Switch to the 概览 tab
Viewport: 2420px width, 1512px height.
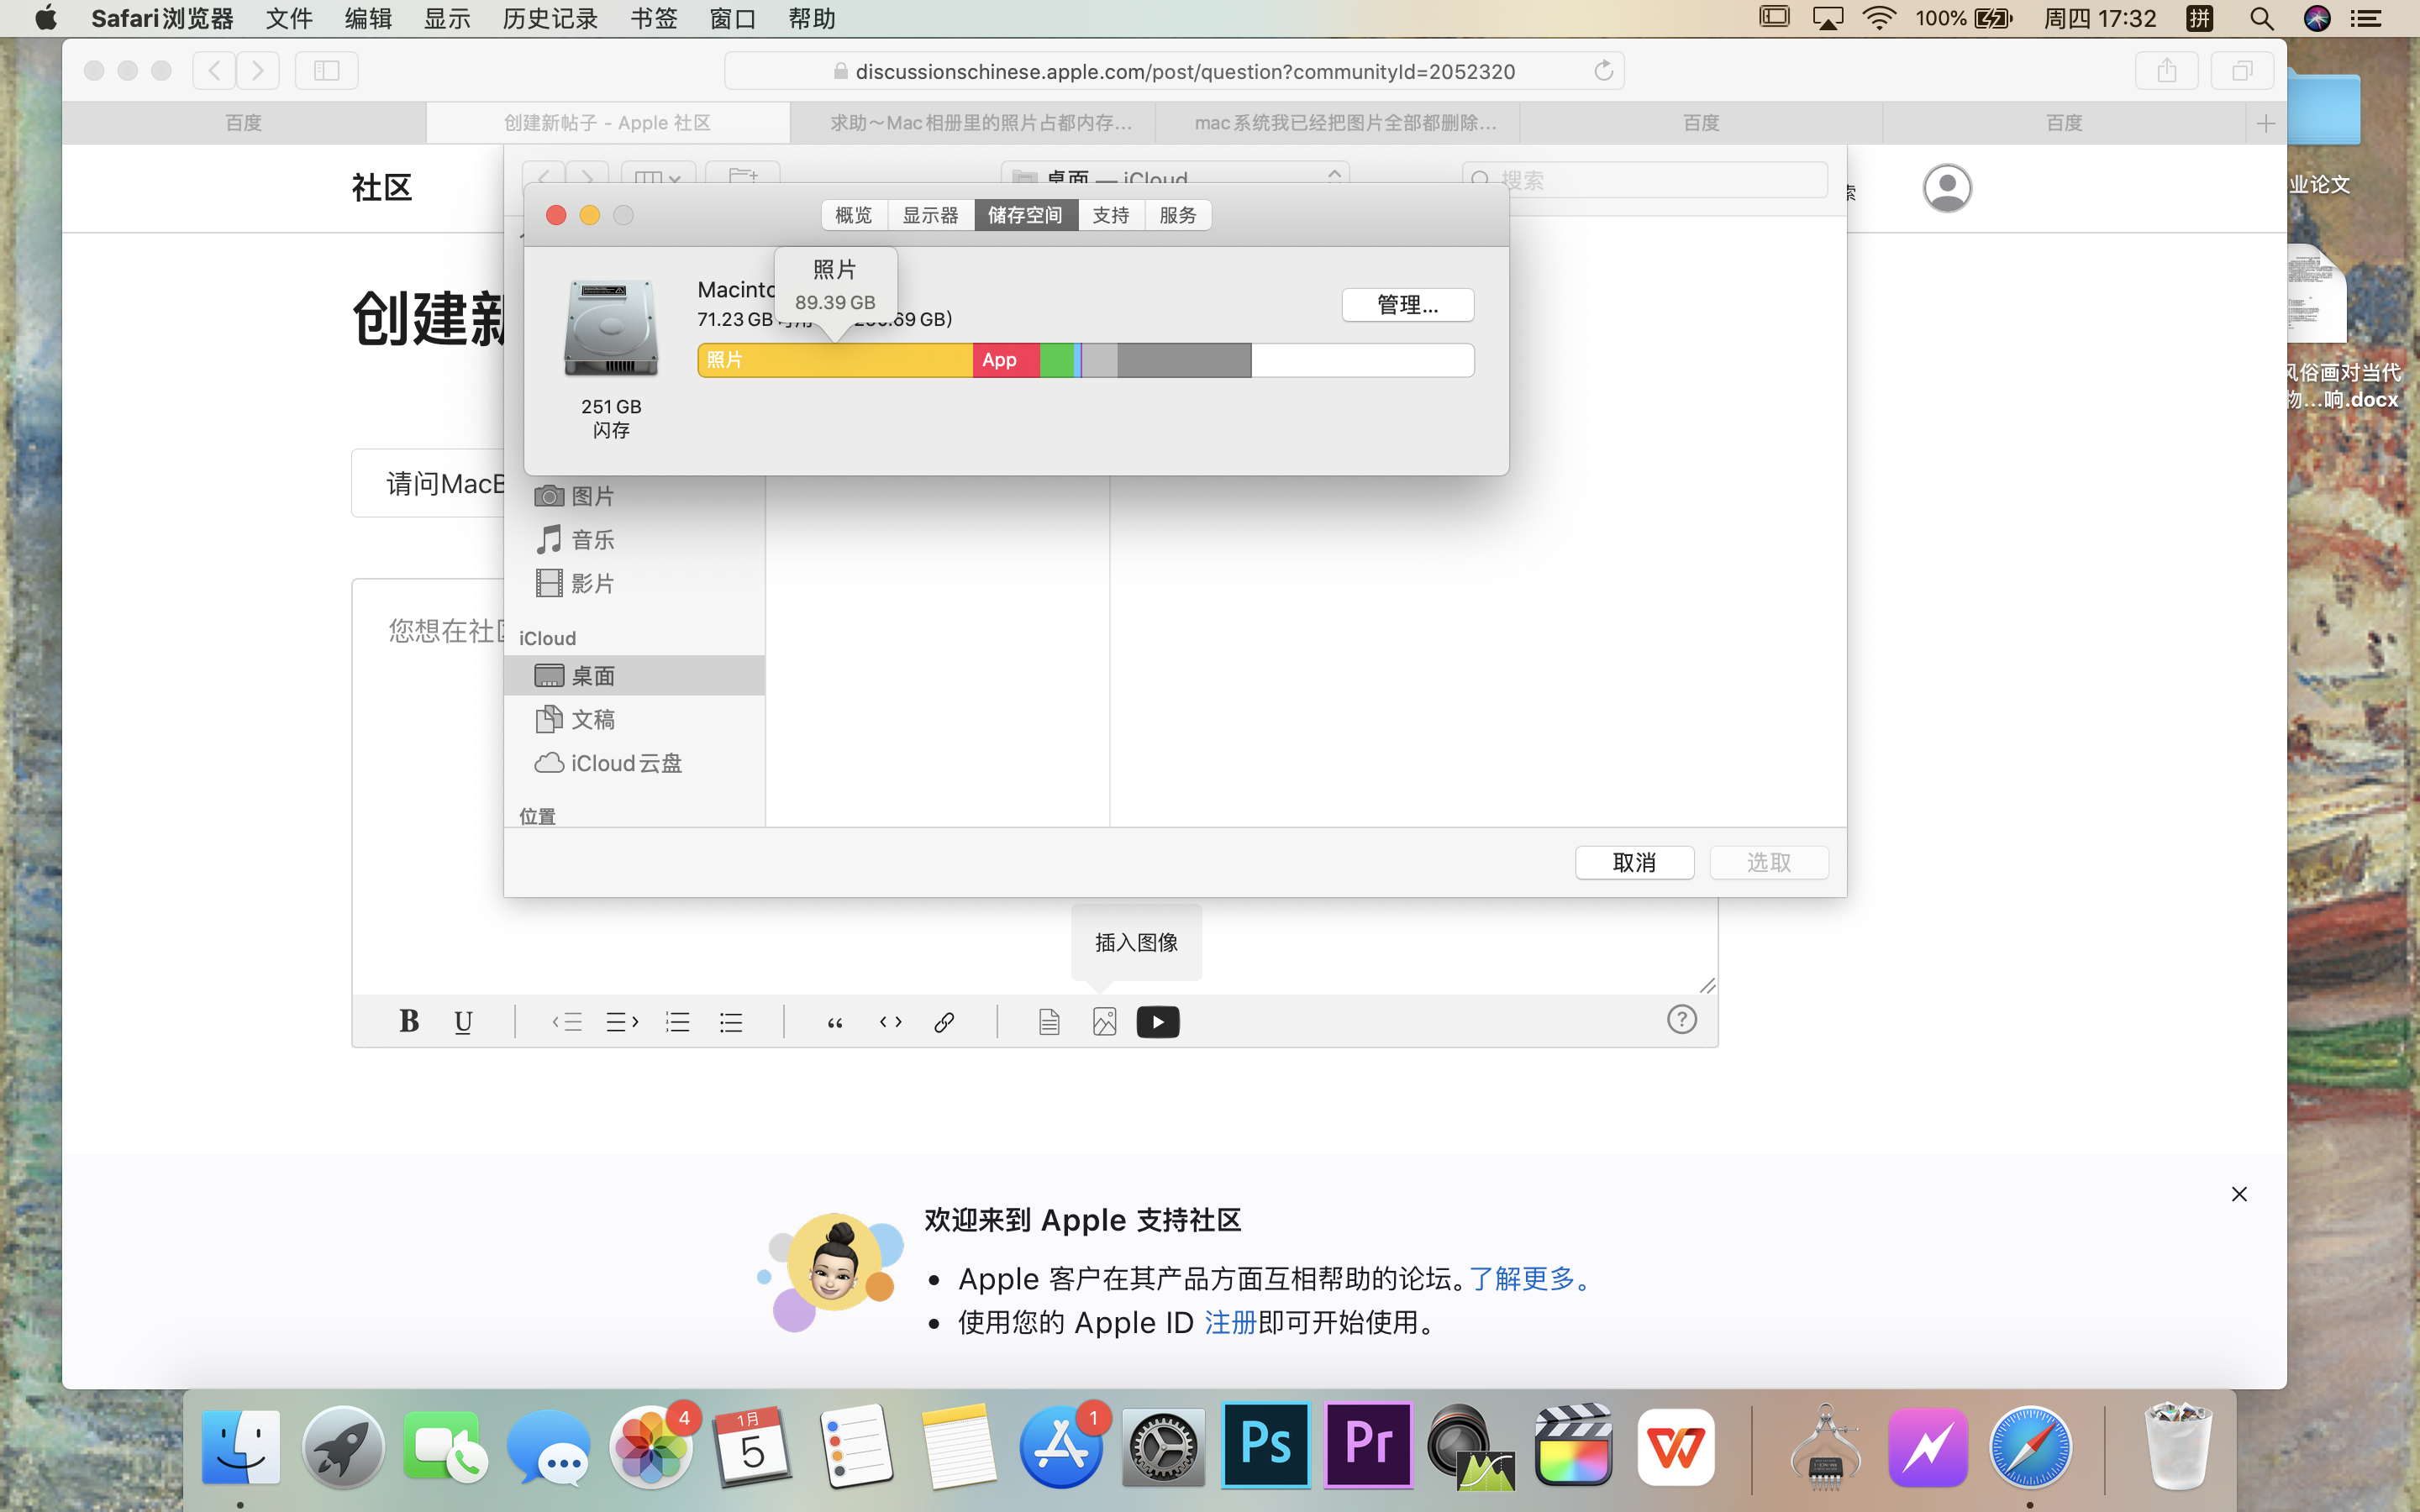(853, 215)
